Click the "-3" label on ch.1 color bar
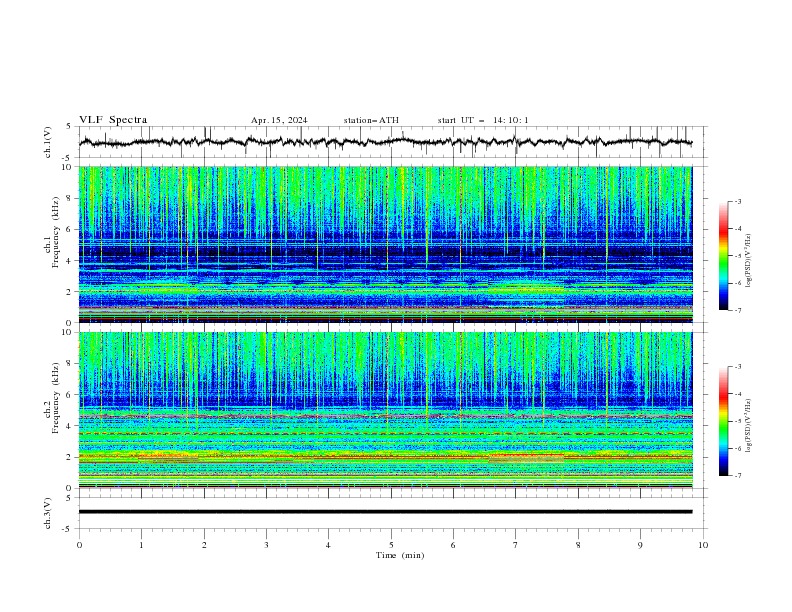This screenshot has height=612, width=792. click(x=737, y=201)
